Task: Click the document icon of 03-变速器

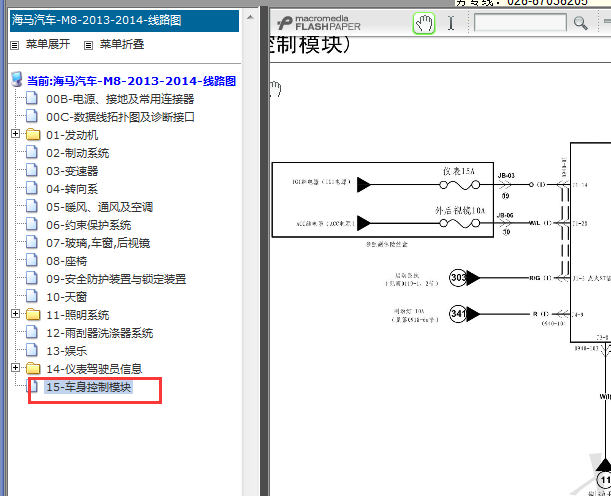Action: [32, 170]
